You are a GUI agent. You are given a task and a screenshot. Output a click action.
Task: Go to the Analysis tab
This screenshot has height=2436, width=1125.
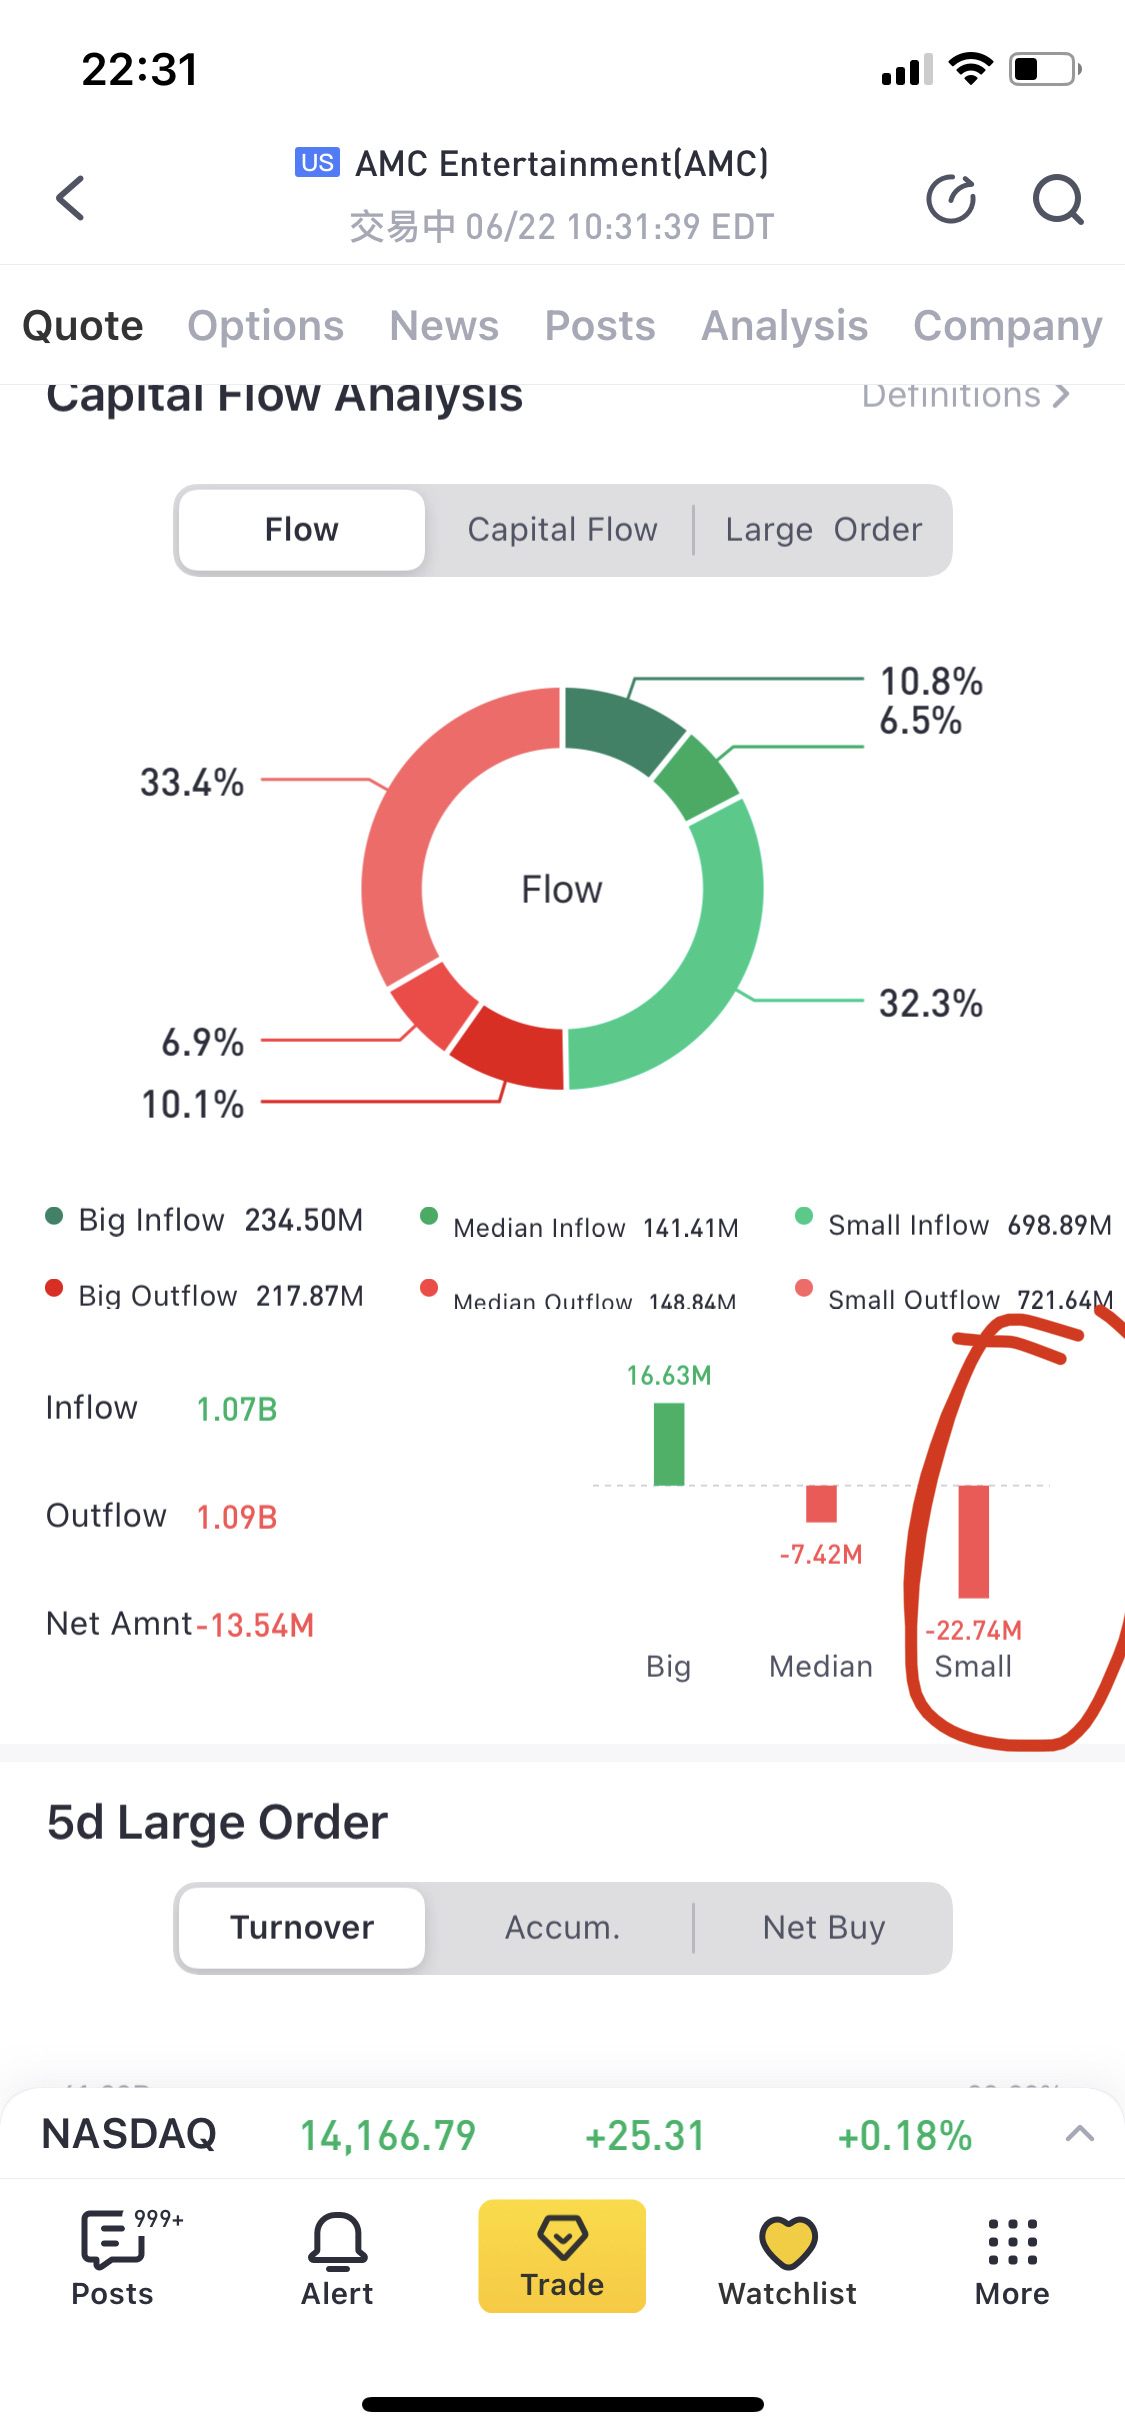[784, 326]
